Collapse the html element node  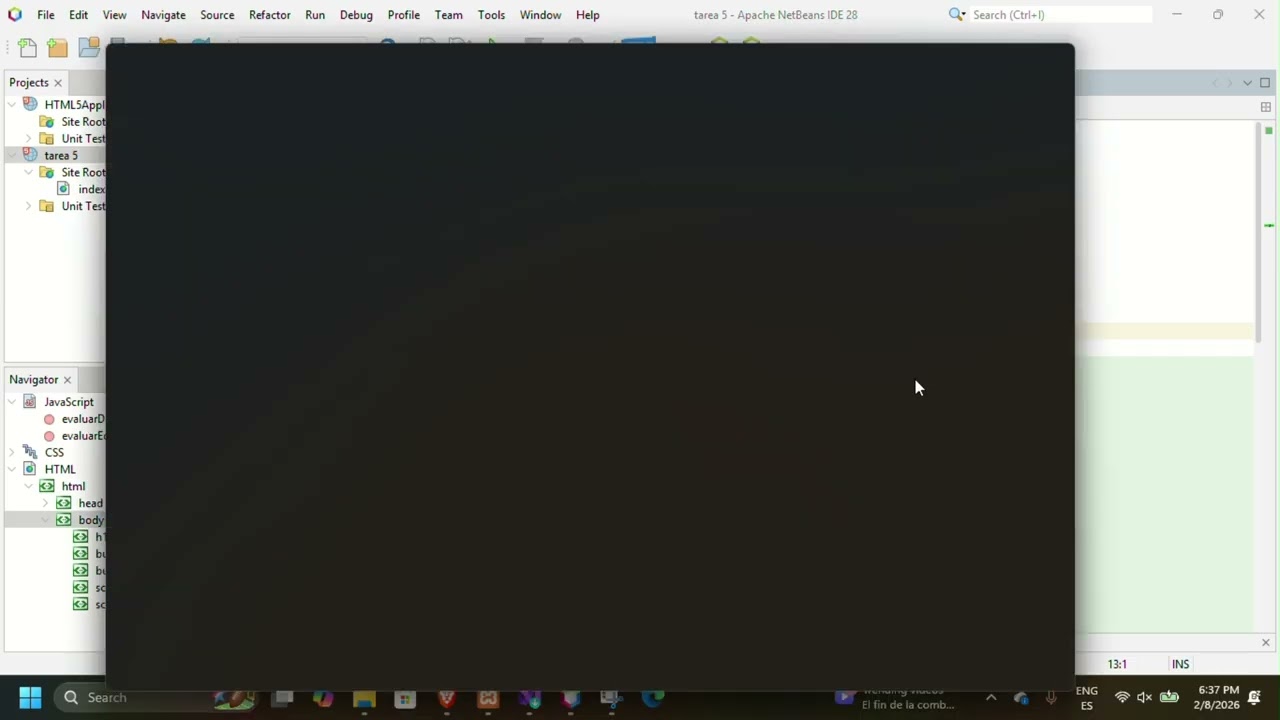coord(29,486)
